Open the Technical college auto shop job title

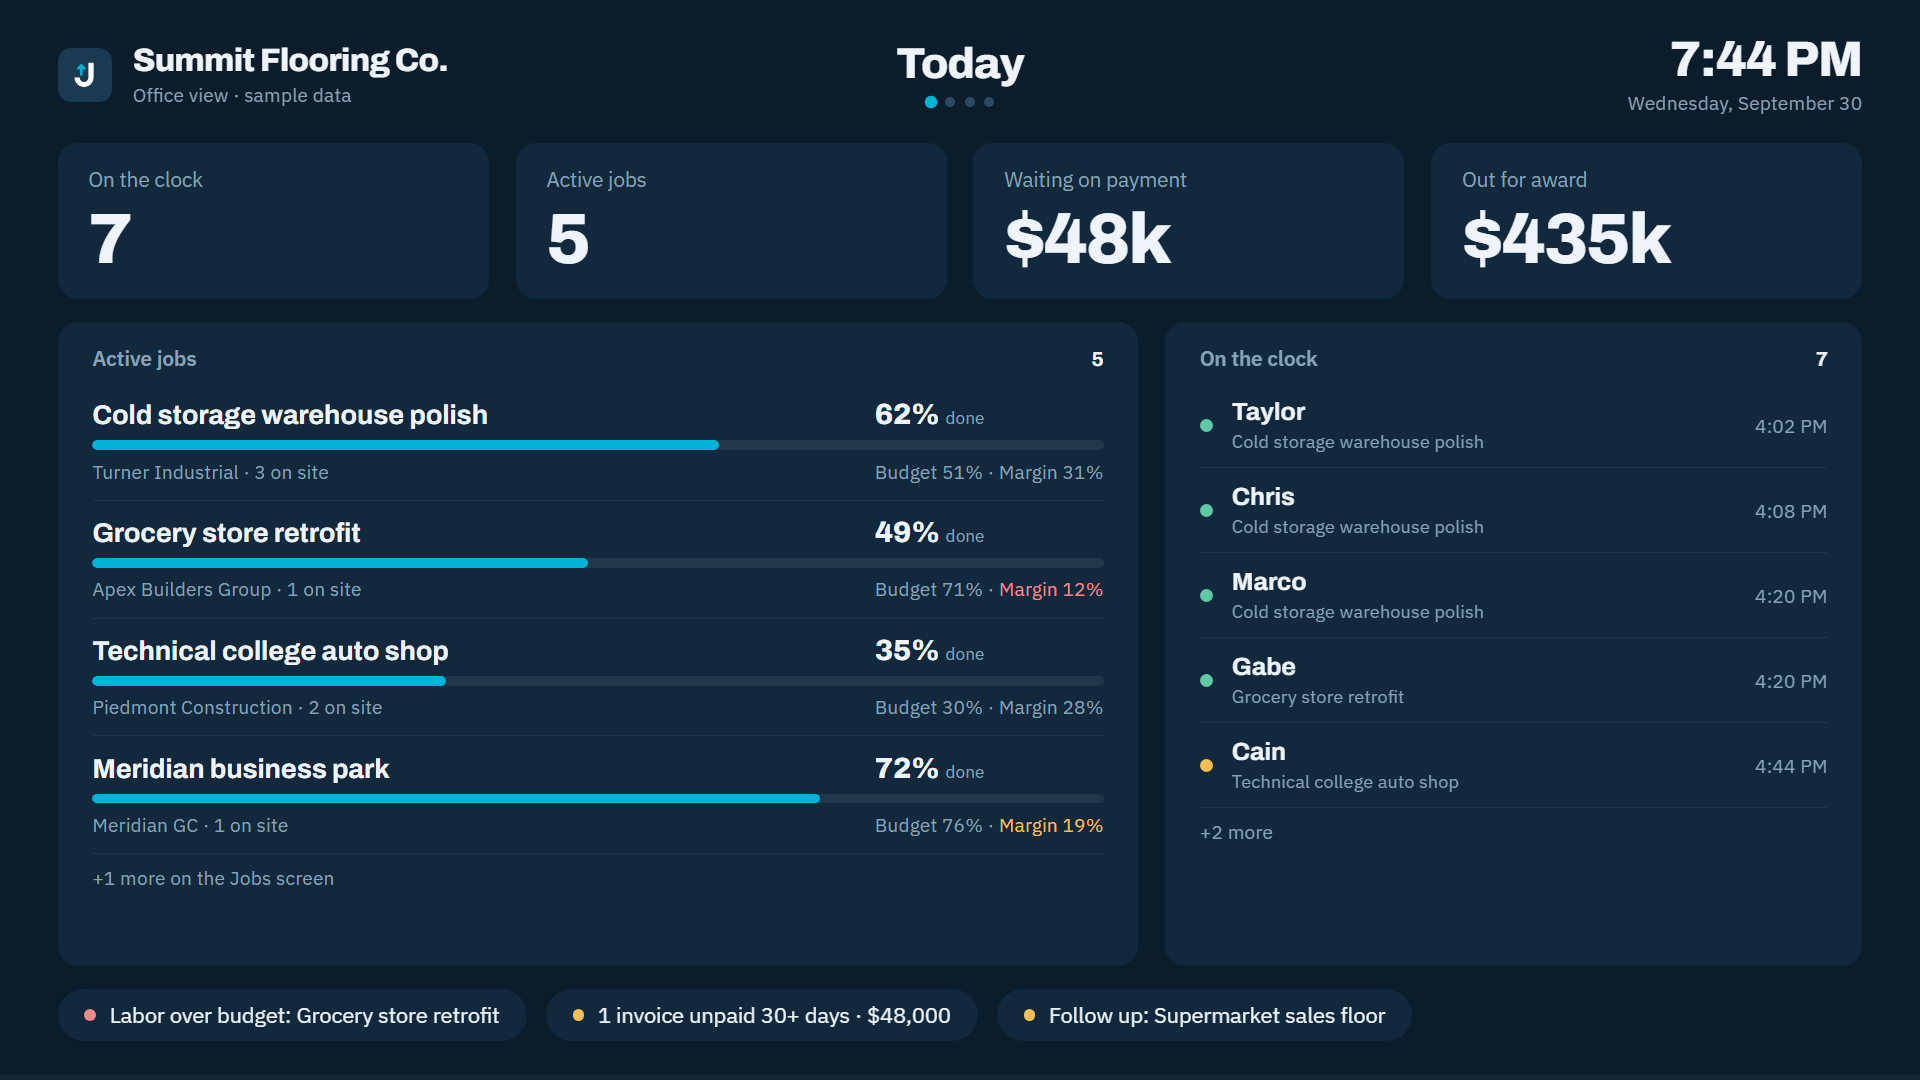(x=270, y=651)
